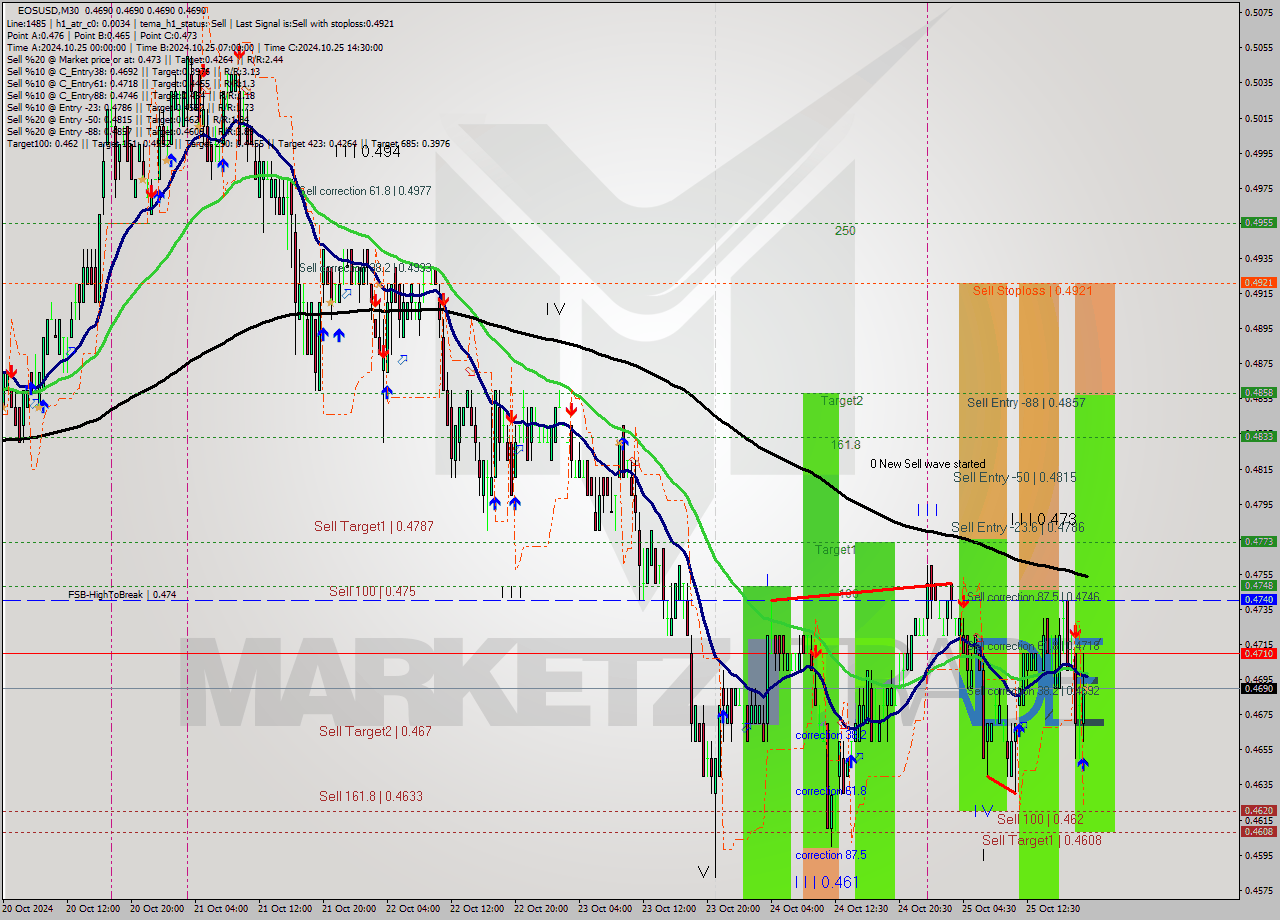Image resolution: width=1280 pixels, height=920 pixels.
Task: Click '23 Oct 20:00' on the time axis
Action: pyautogui.click(x=732, y=909)
